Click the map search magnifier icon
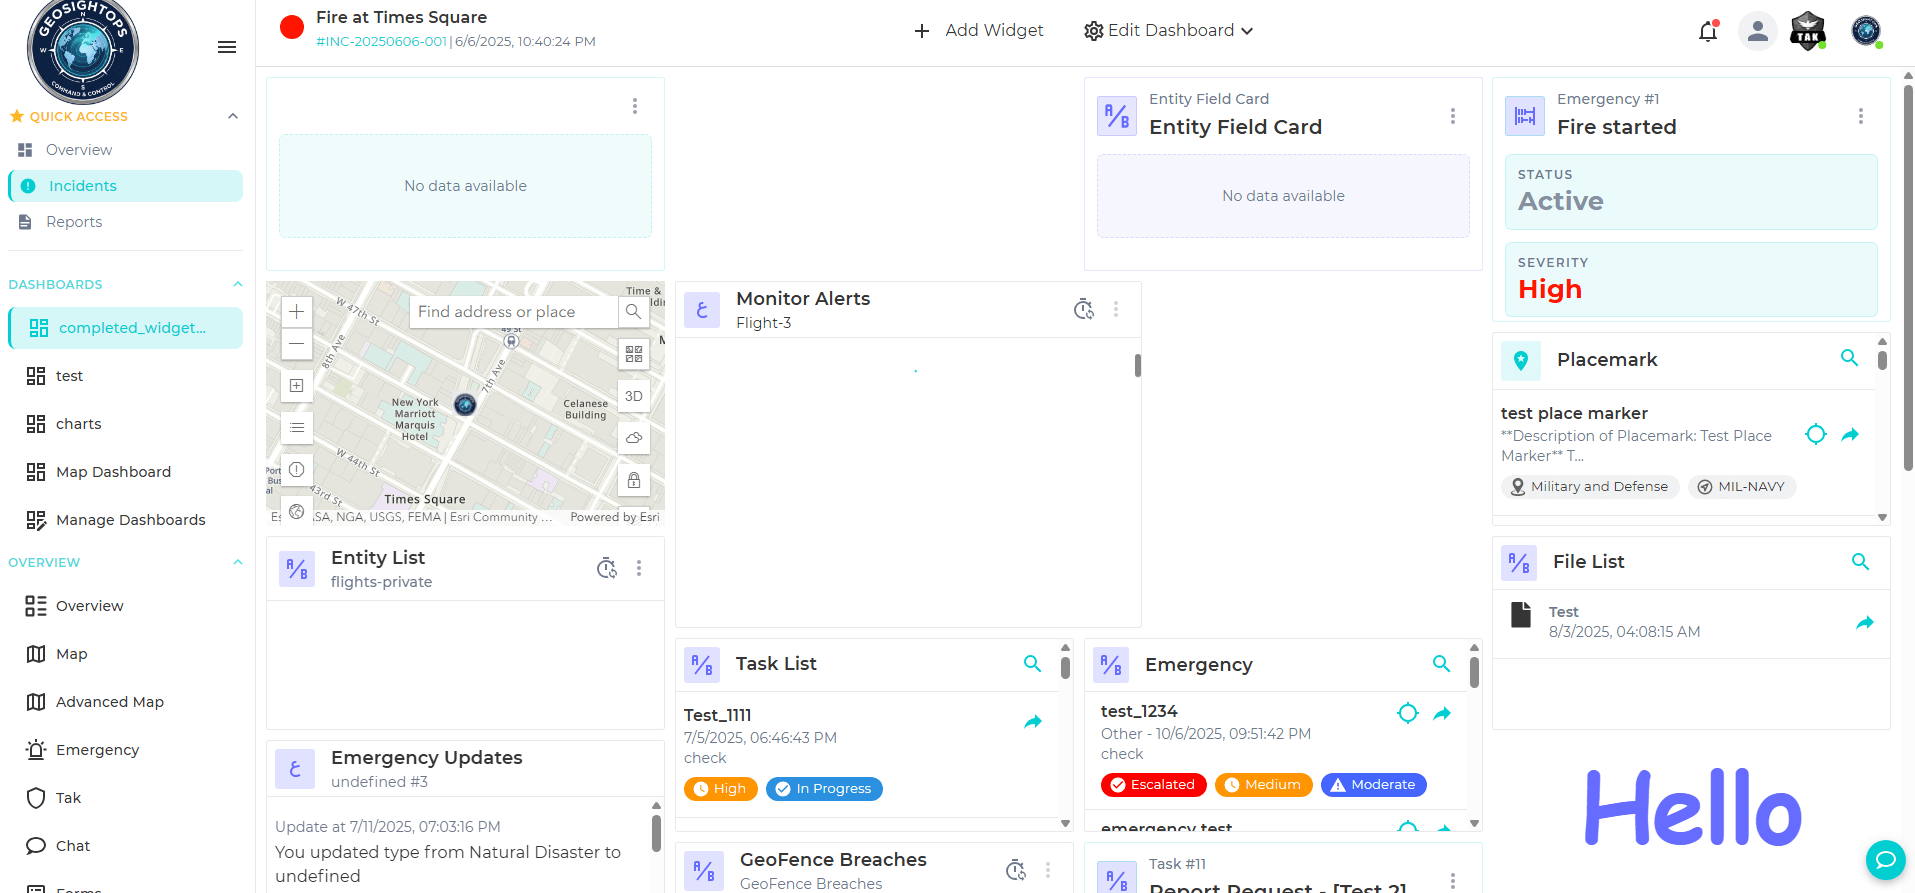Image resolution: width=1915 pixels, height=893 pixels. tap(633, 312)
